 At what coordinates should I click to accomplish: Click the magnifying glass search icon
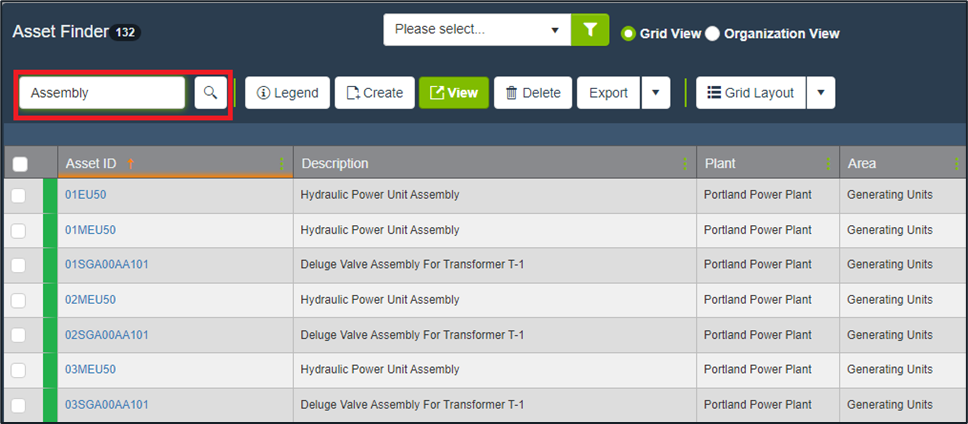coord(210,93)
